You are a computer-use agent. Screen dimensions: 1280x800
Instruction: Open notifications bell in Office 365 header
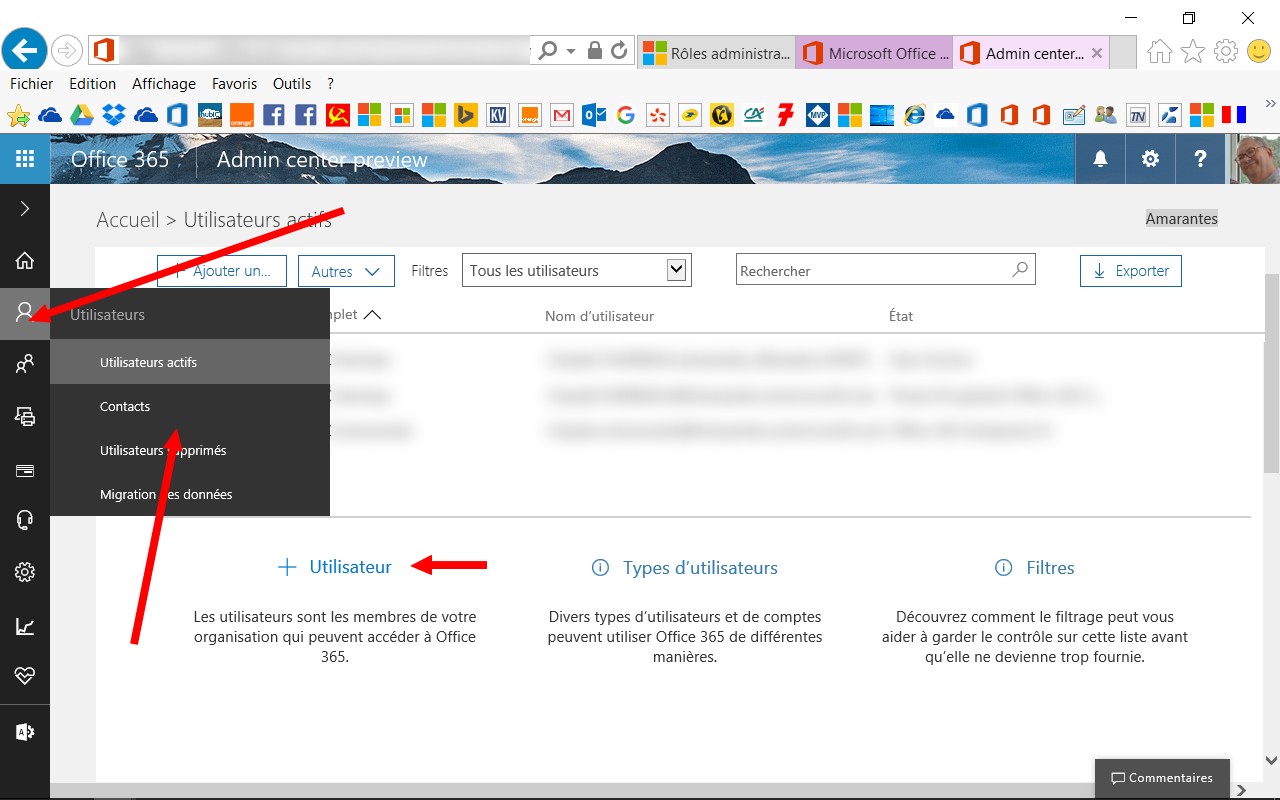coord(1100,159)
